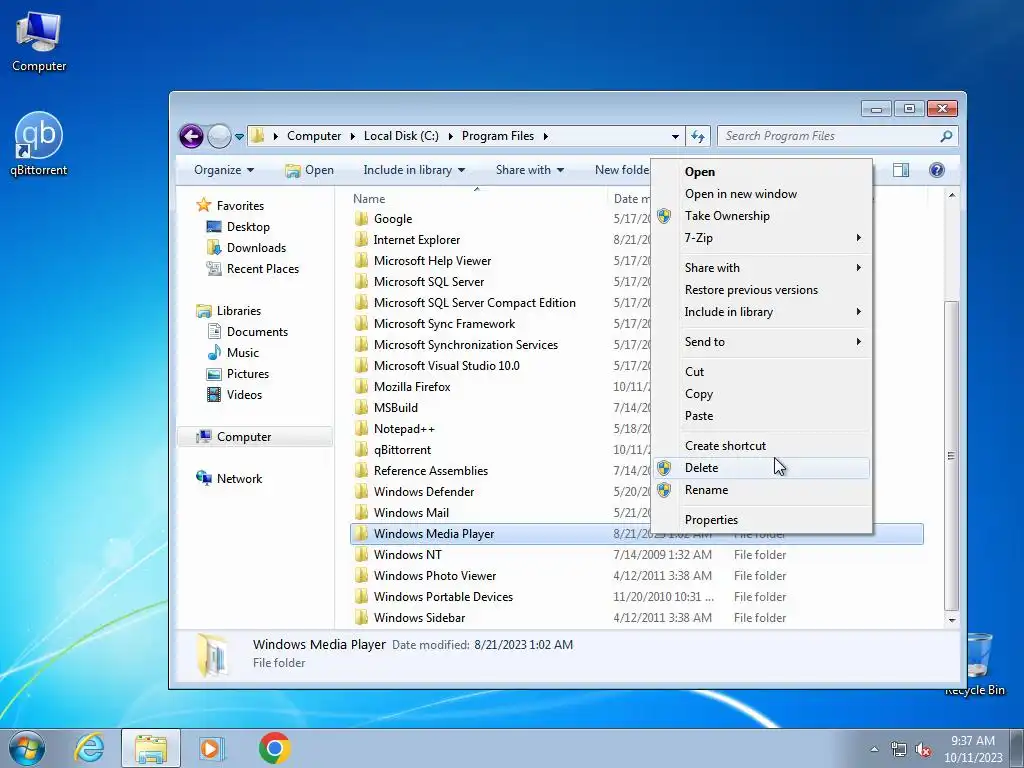Select Delete in the context menu
The height and width of the screenshot is (768, 1024).
coord(761,468)
